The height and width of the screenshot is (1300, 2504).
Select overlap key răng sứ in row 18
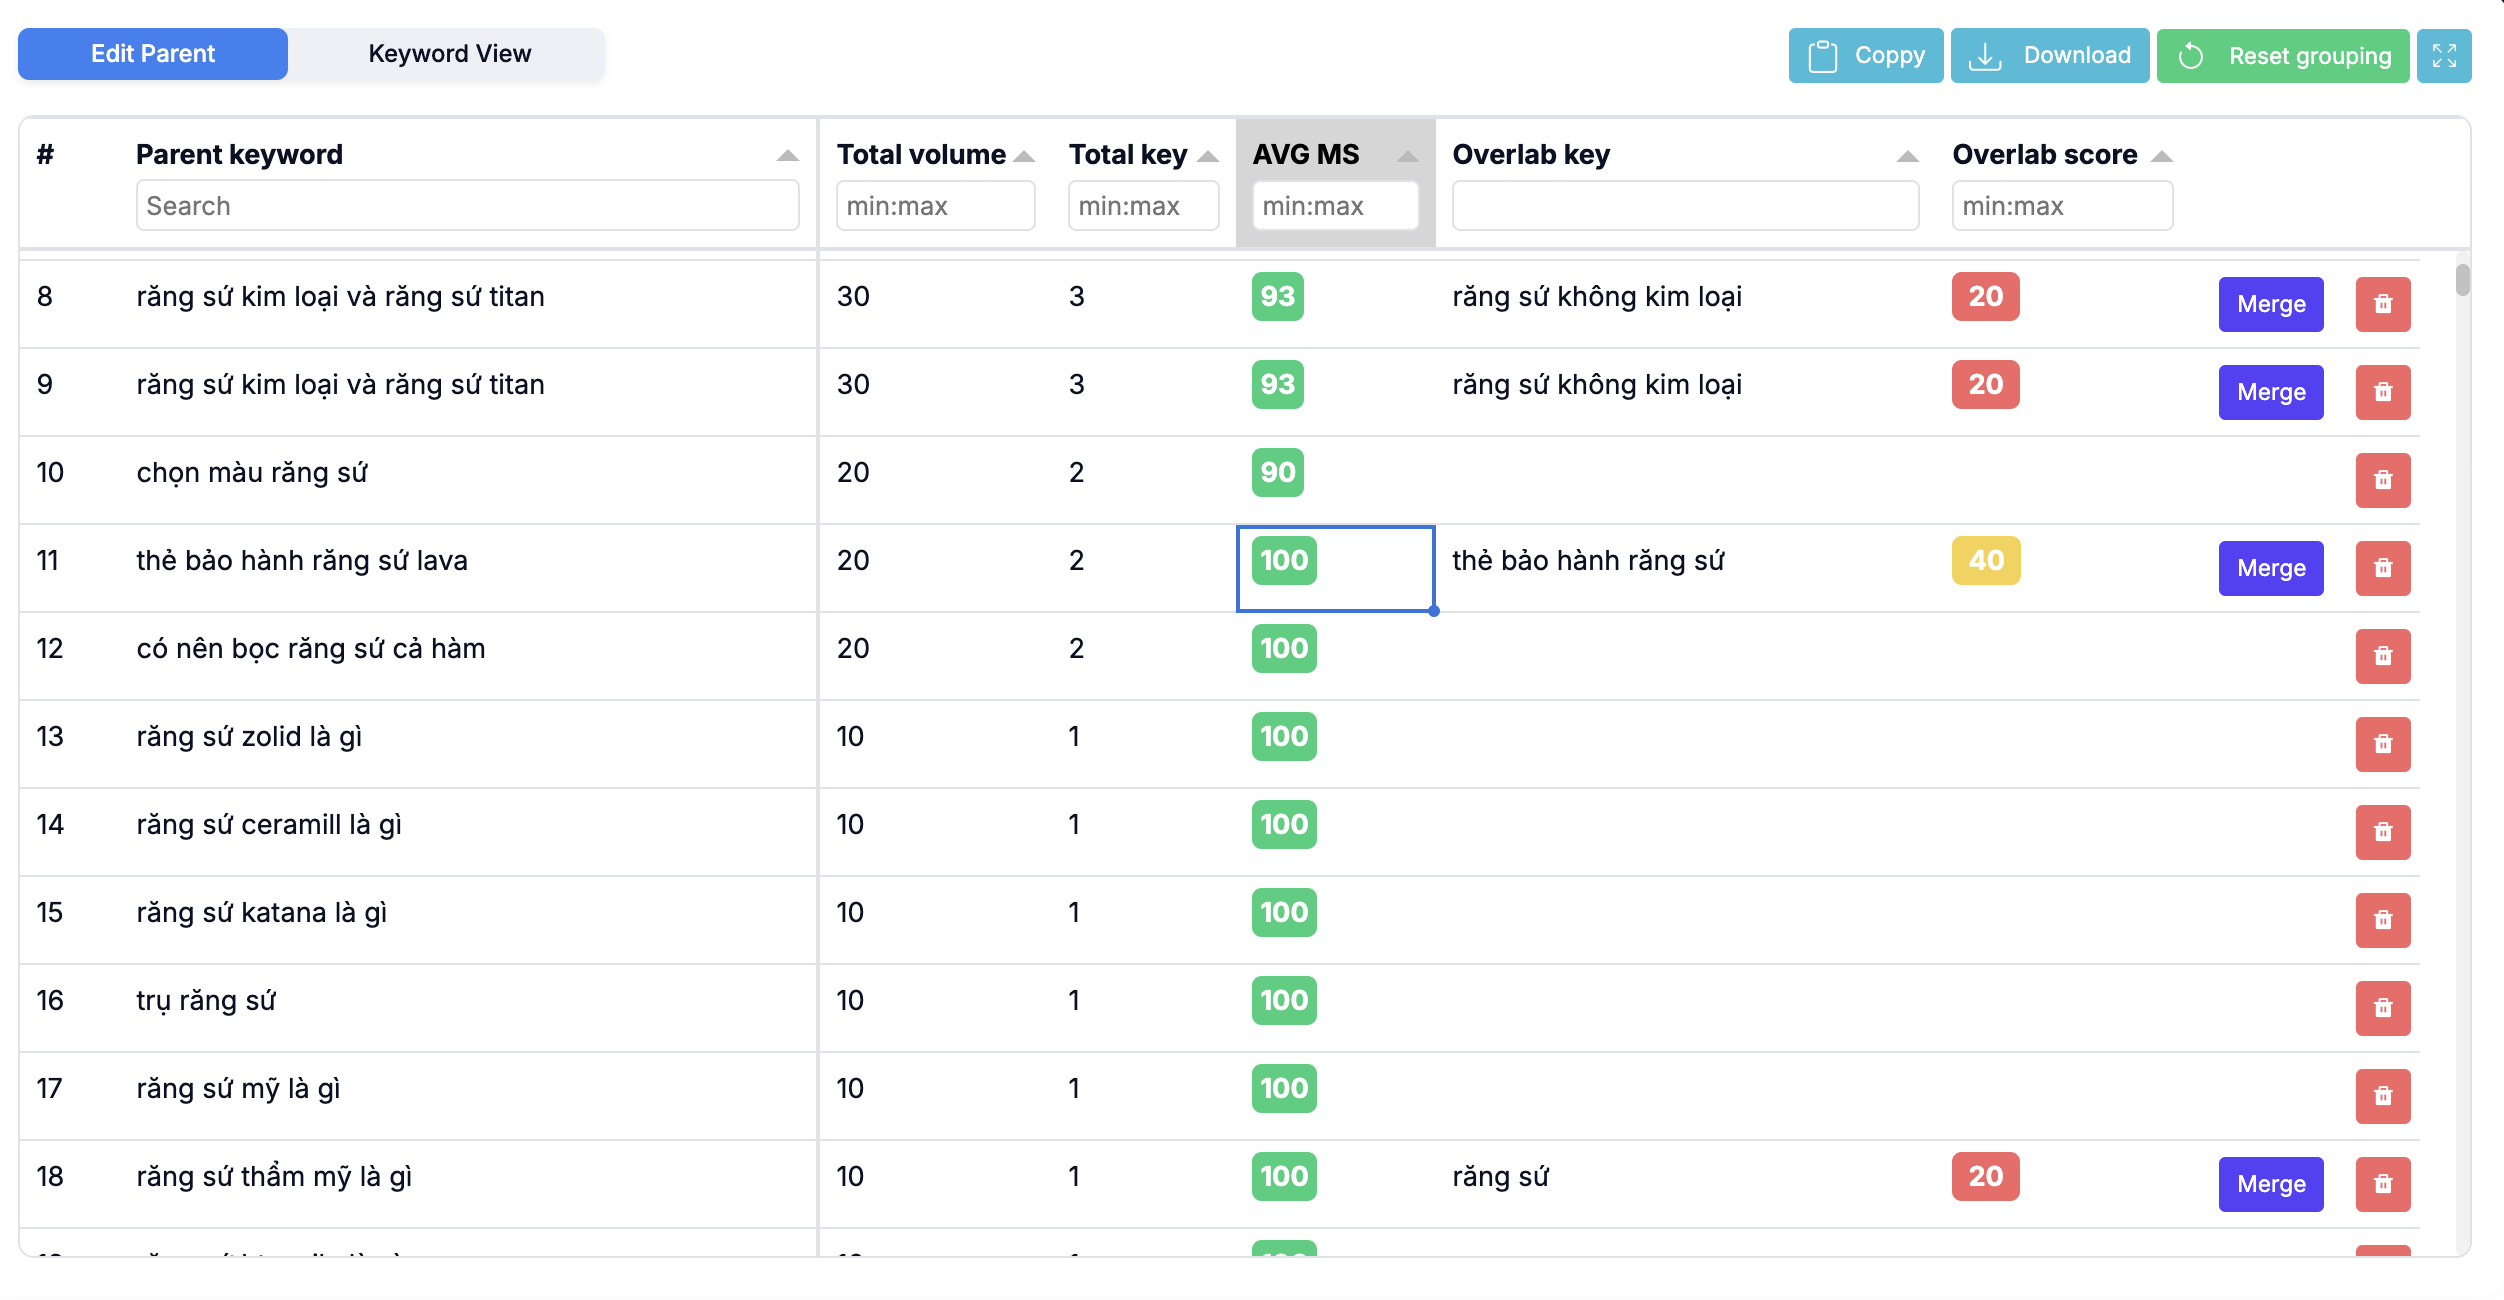click(1500, 1176)
